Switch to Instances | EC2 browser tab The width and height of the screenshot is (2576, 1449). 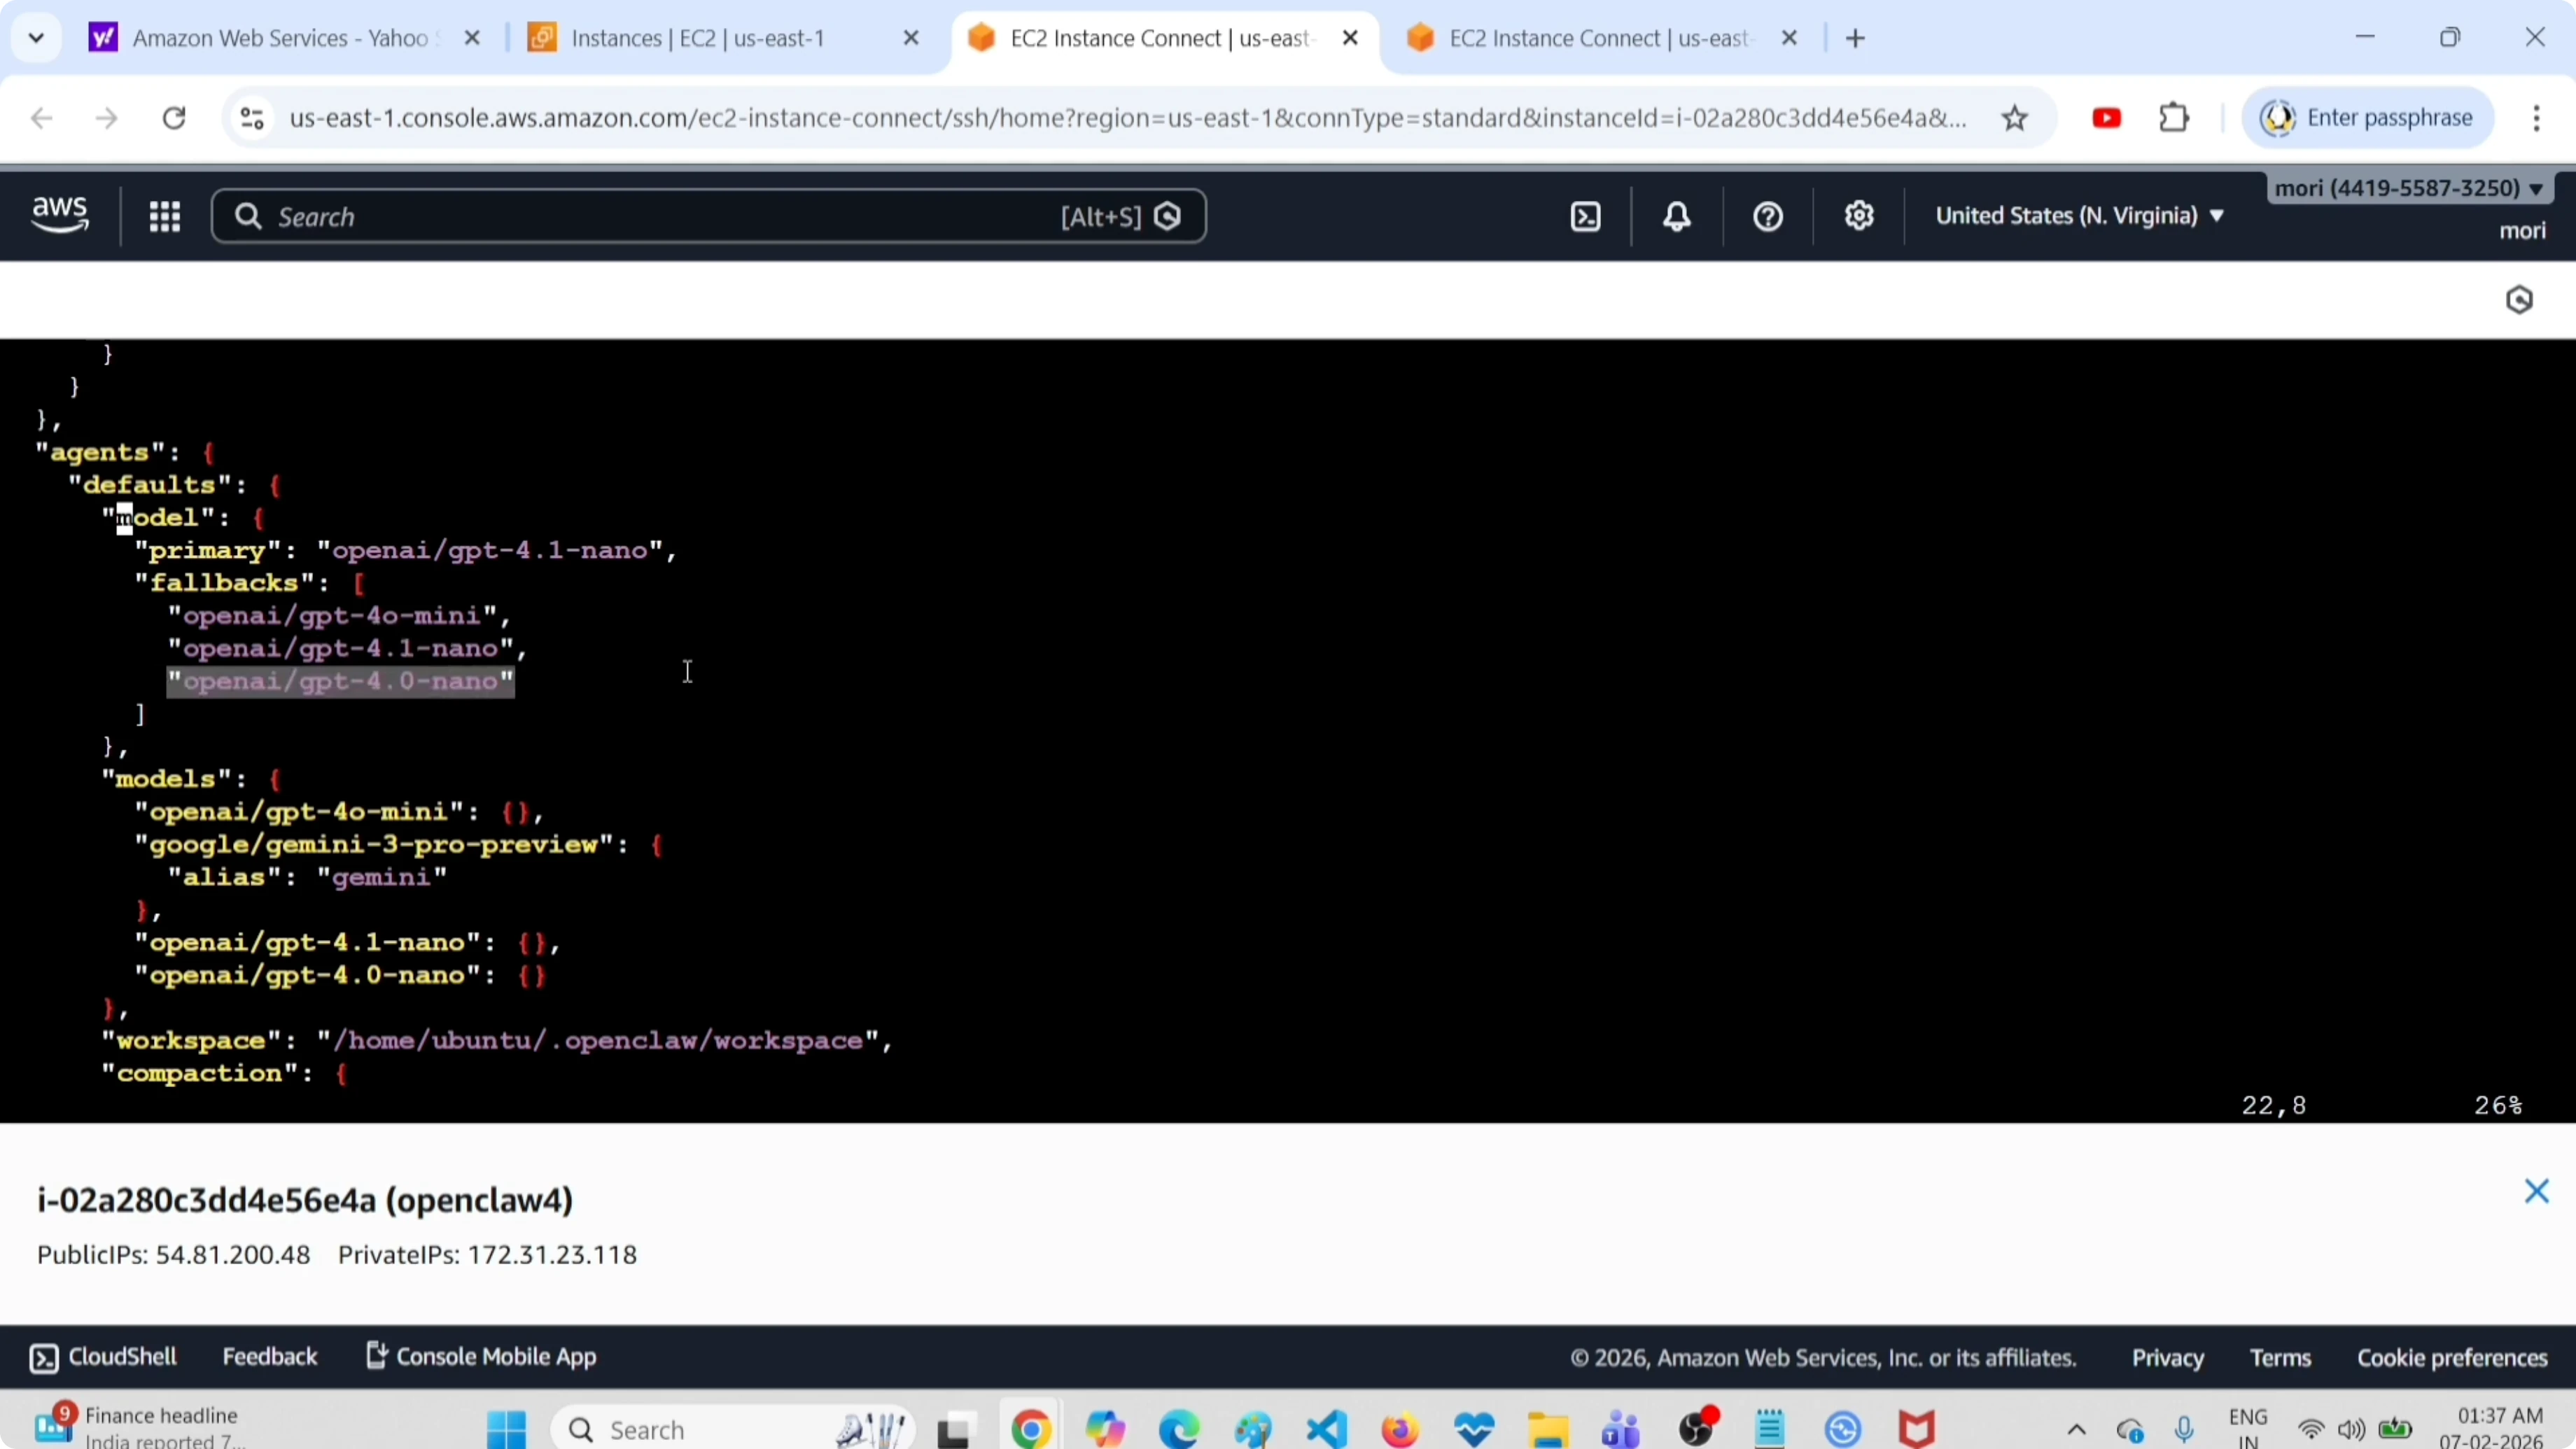click(x=697, y=39)
